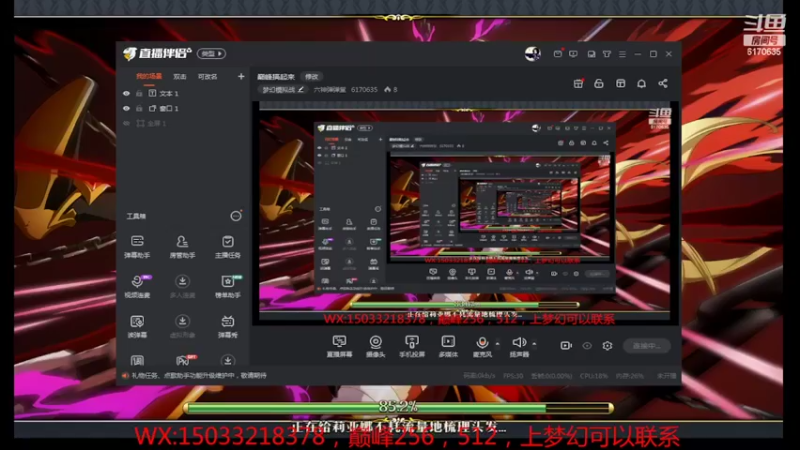Mute the 扬声器 speaker

click(519, 346)
